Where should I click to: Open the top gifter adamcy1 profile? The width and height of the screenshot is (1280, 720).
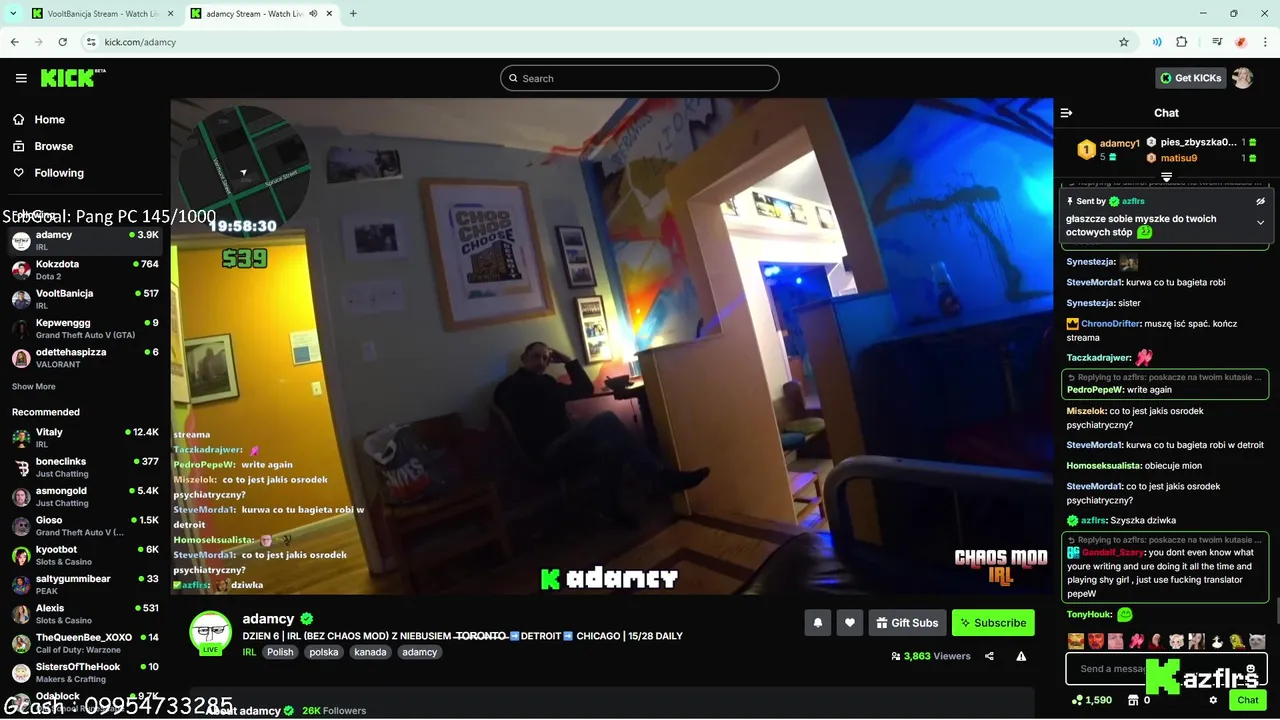(x=1119, y=144)
